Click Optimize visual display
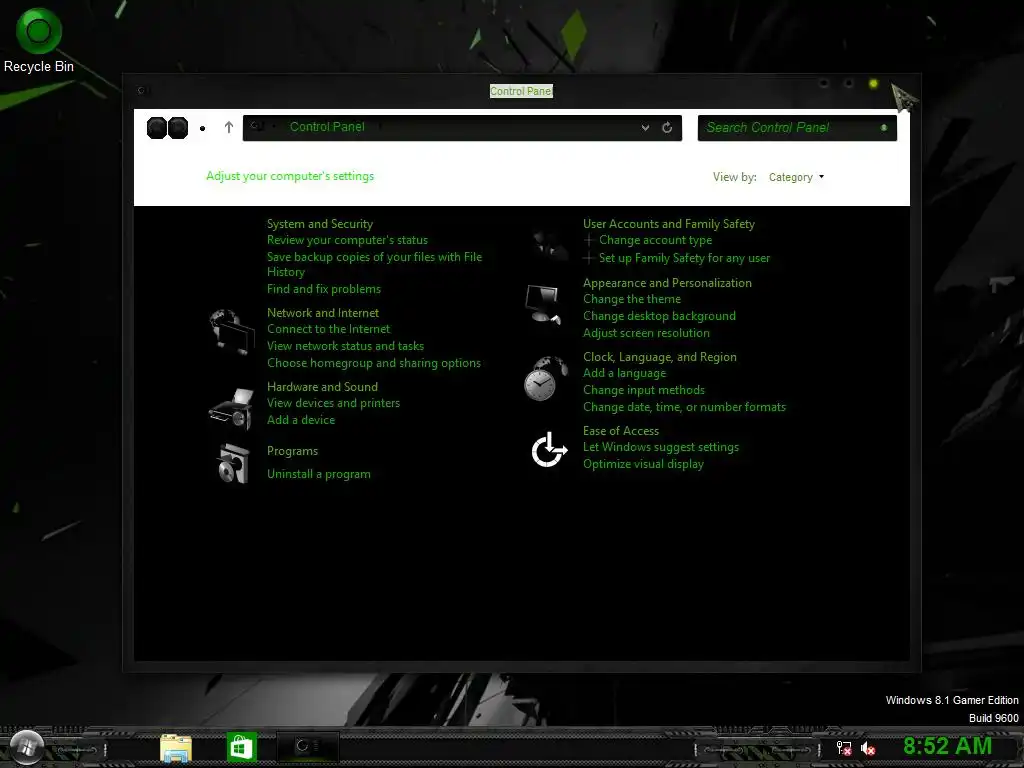Image resolution: width=1024 pixels, height=768 pixels. (643, 464)
